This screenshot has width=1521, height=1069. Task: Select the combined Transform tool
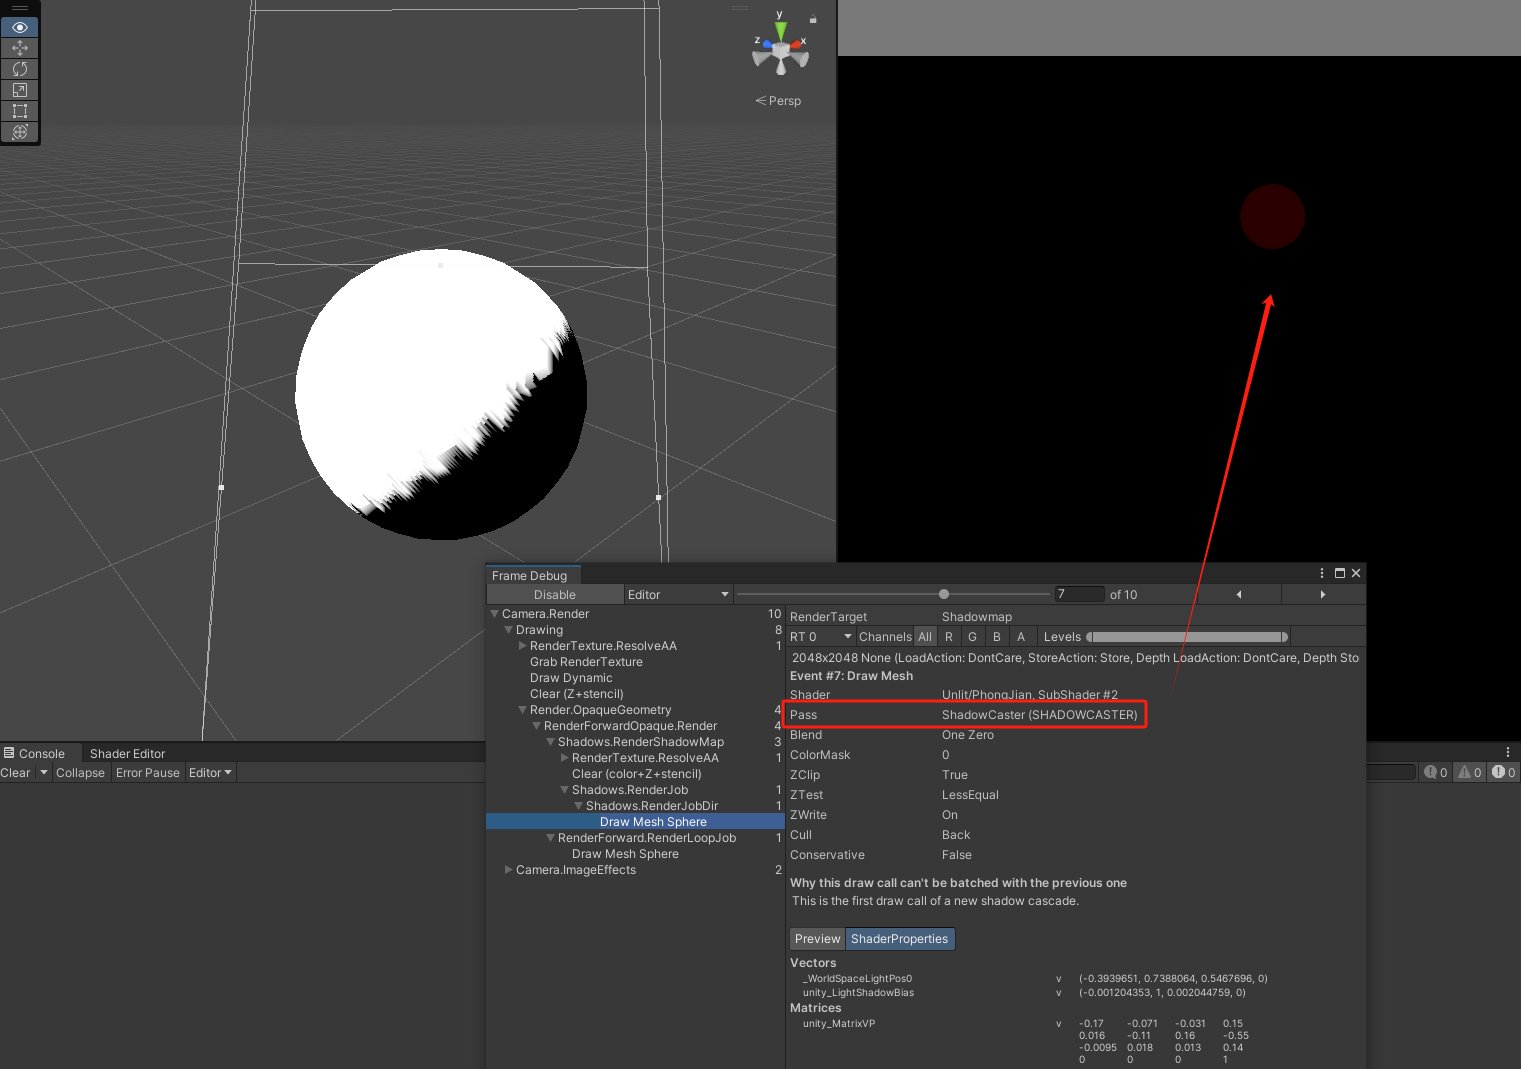pos(20,132)
